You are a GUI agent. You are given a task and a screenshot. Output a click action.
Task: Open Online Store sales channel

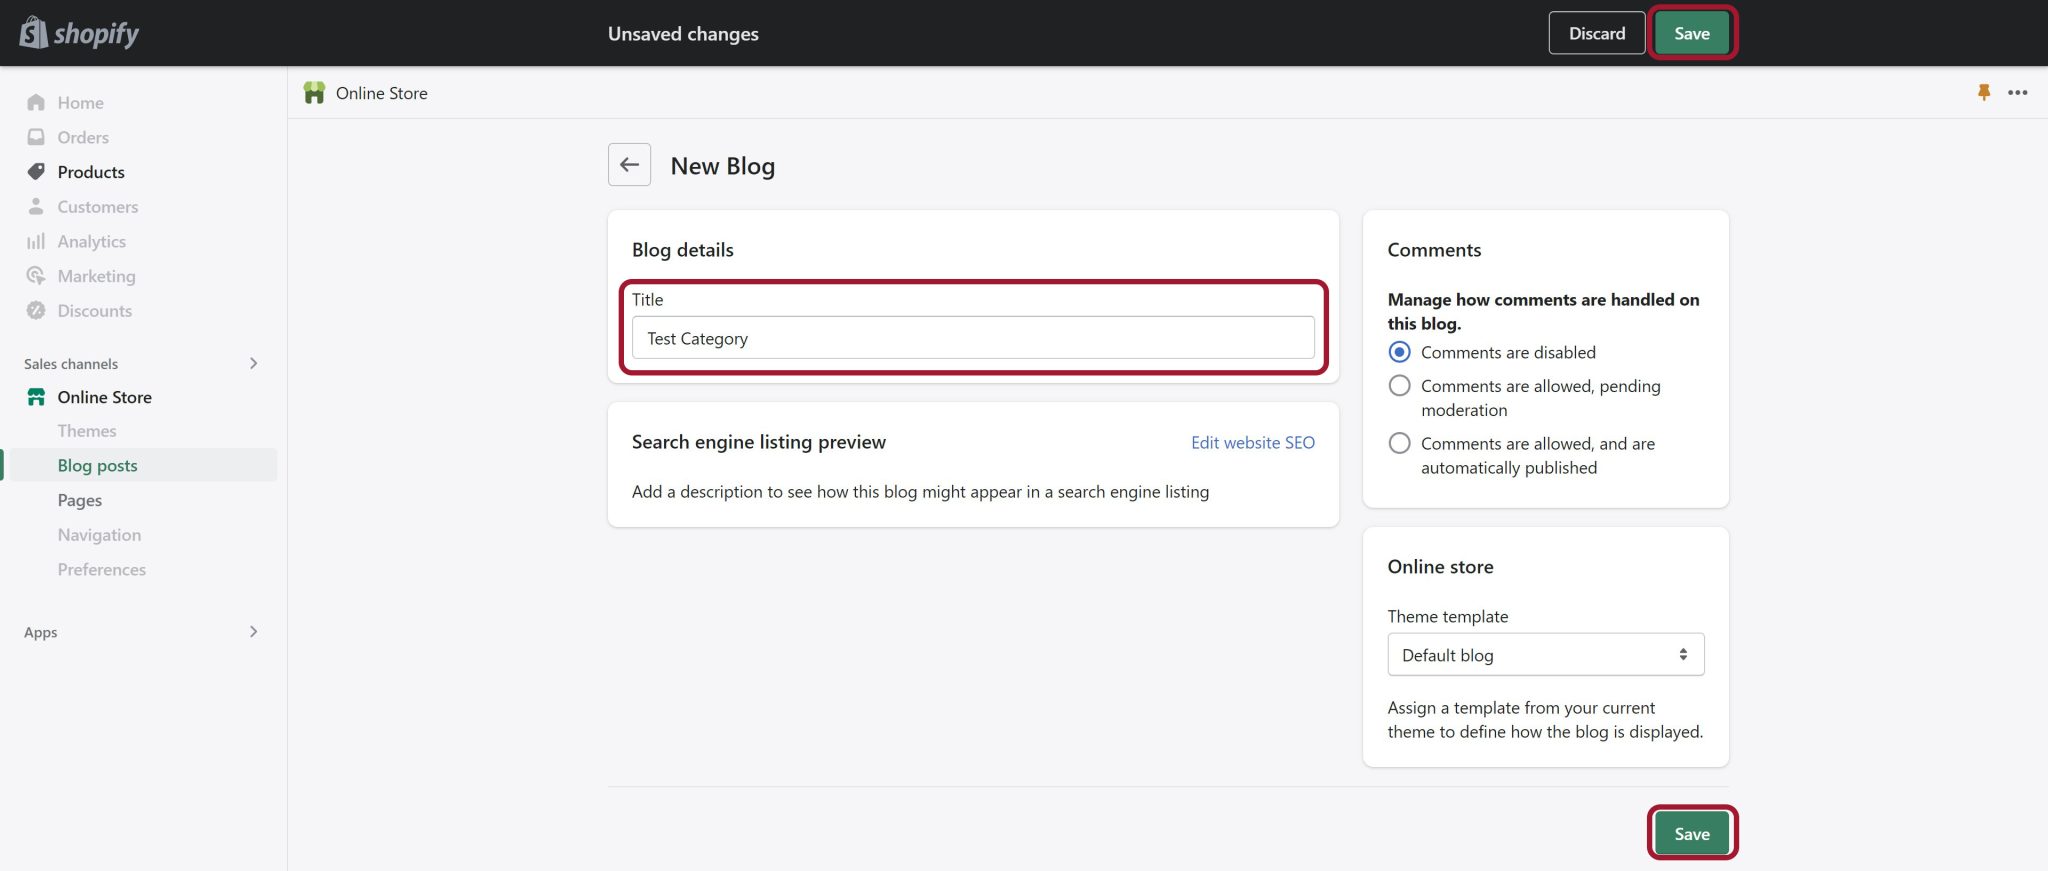(105, 397)
